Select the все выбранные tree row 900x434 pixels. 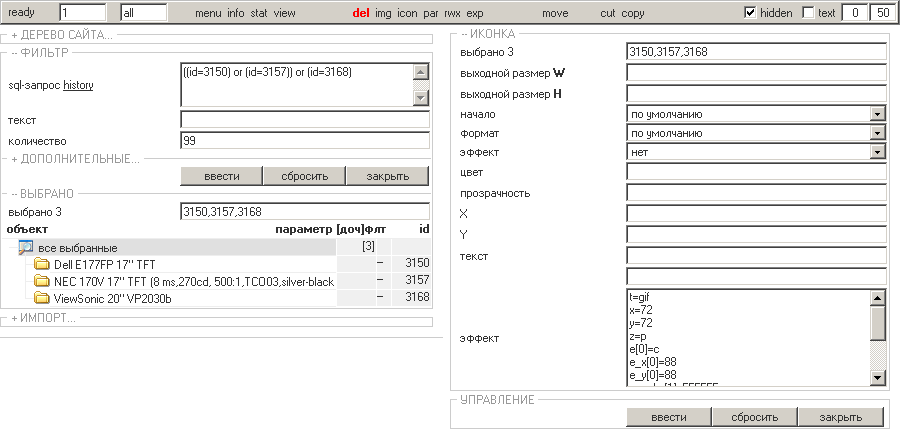tap(178, 247)
